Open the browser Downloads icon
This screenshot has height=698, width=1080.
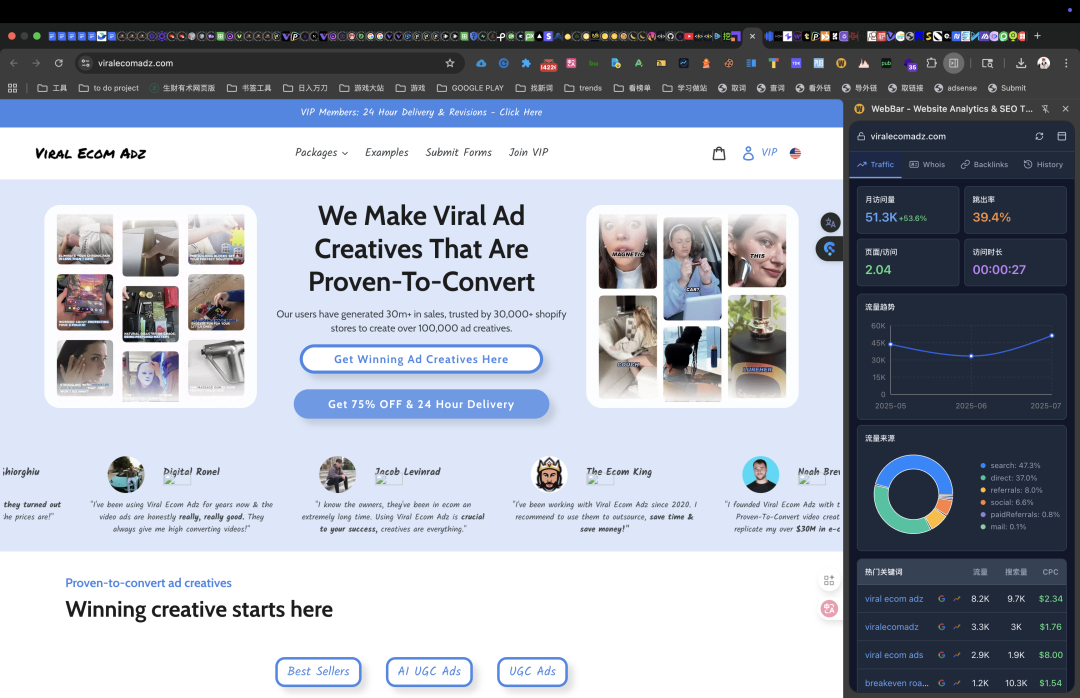click(x=1021, y=63)
